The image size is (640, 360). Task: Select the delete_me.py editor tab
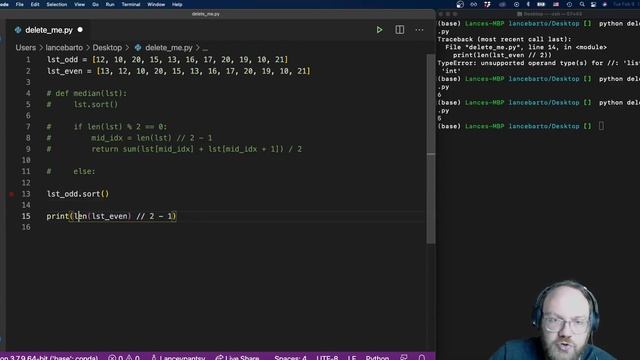pos(49,30)
